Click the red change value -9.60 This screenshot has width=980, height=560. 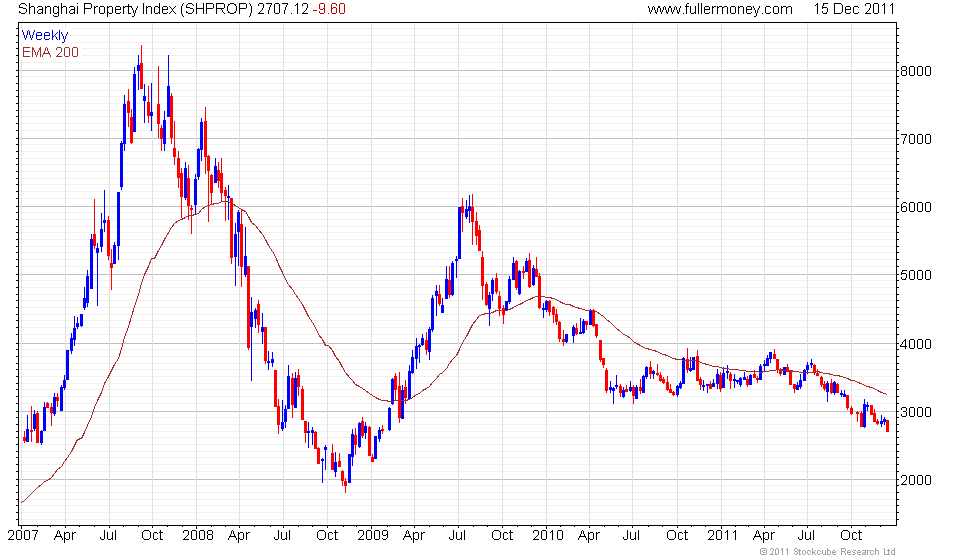pyautogui.click(x=329, y=9)
